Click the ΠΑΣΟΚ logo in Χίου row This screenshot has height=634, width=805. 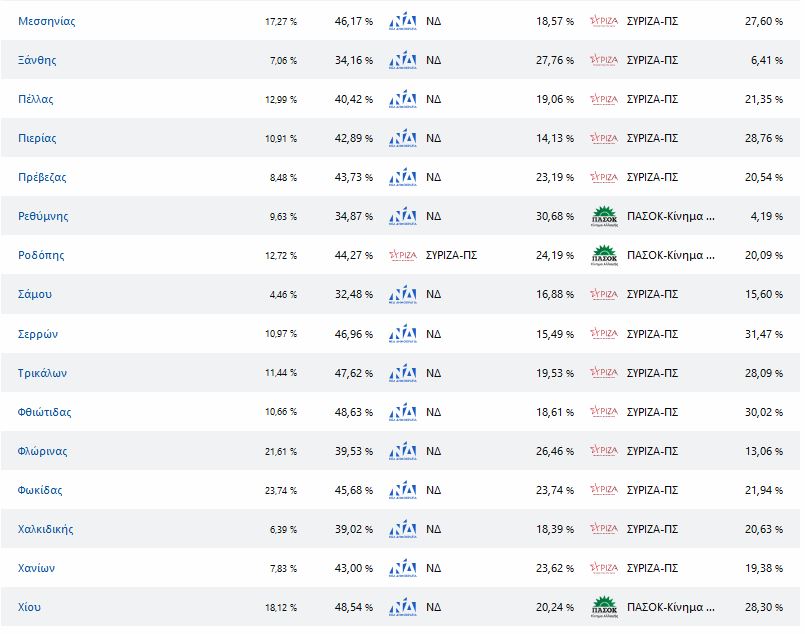pos(604,607)
